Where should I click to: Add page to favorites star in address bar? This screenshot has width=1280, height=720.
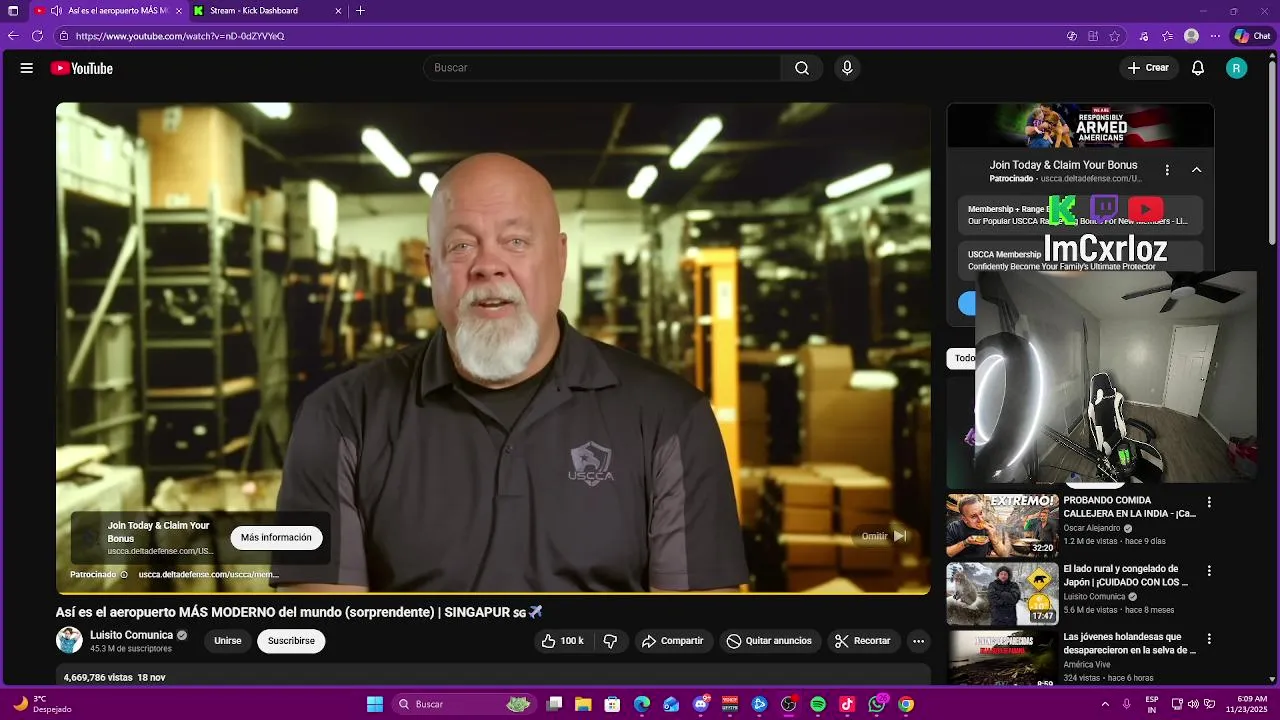(x=1115, y=36)
